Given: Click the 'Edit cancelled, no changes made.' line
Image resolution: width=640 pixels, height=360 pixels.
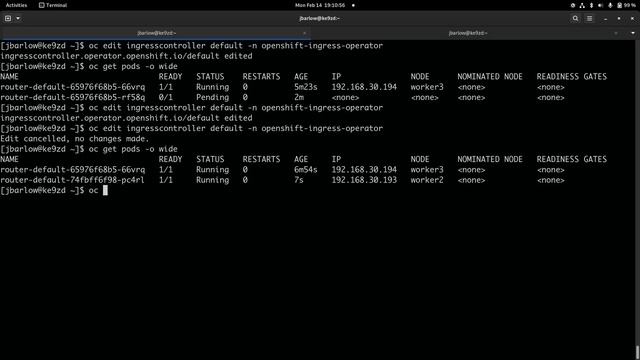Looking at the screenshot, I should point(75,139).
